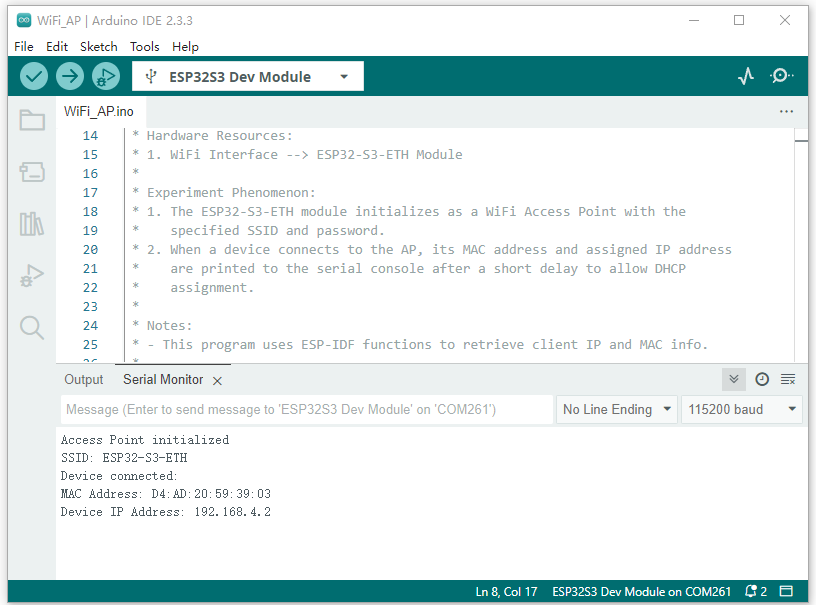Start debugging with the debug toolbar button
The width and height of the screenshot is (816, 605).
click(x=105, y=76)
